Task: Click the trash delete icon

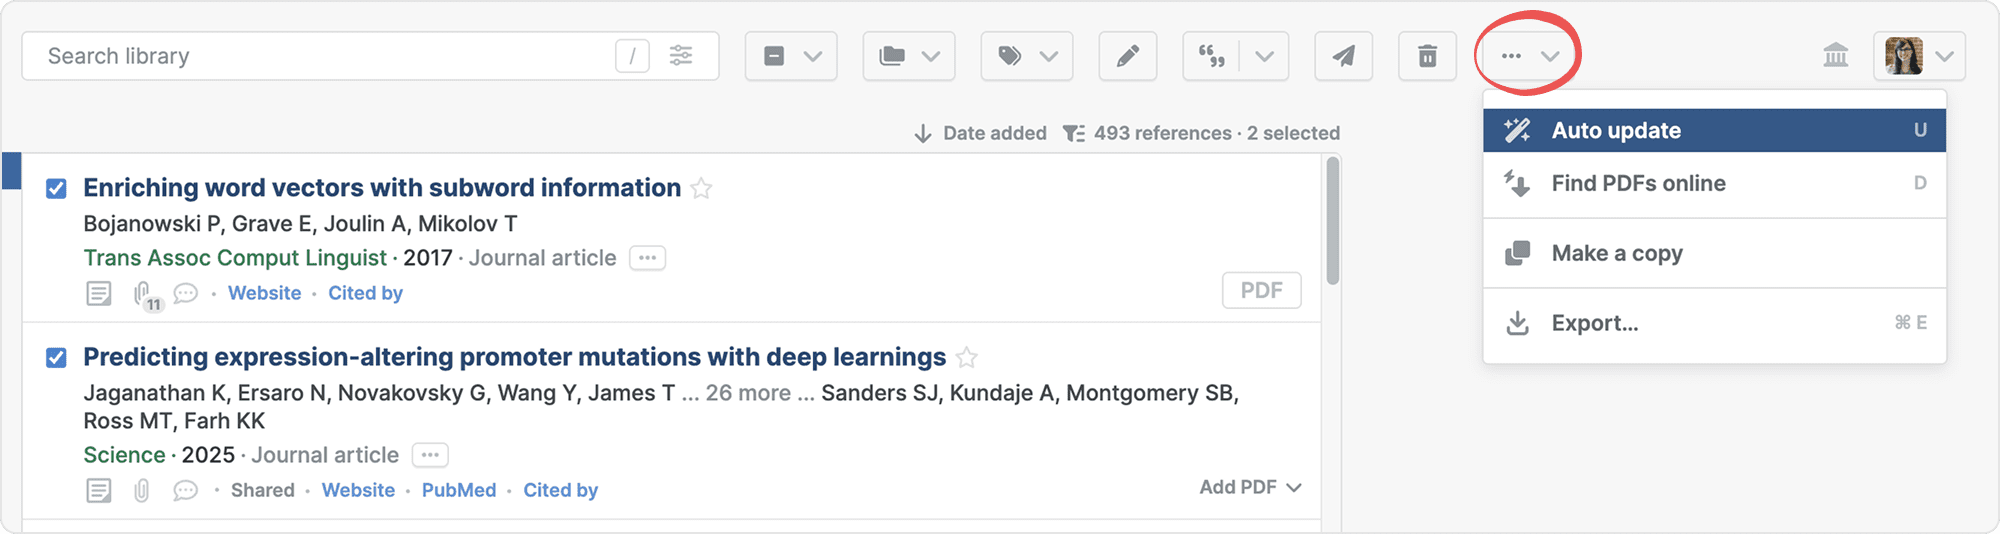Action: click(1427, 56)
